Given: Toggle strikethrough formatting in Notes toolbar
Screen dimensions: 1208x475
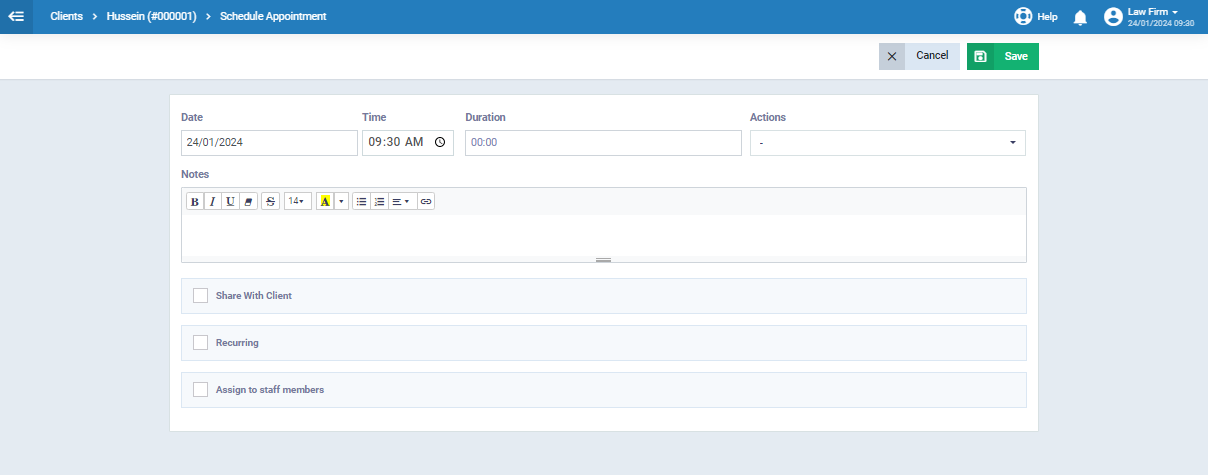Looking at the screenshot, I should (x=270, y=201).
